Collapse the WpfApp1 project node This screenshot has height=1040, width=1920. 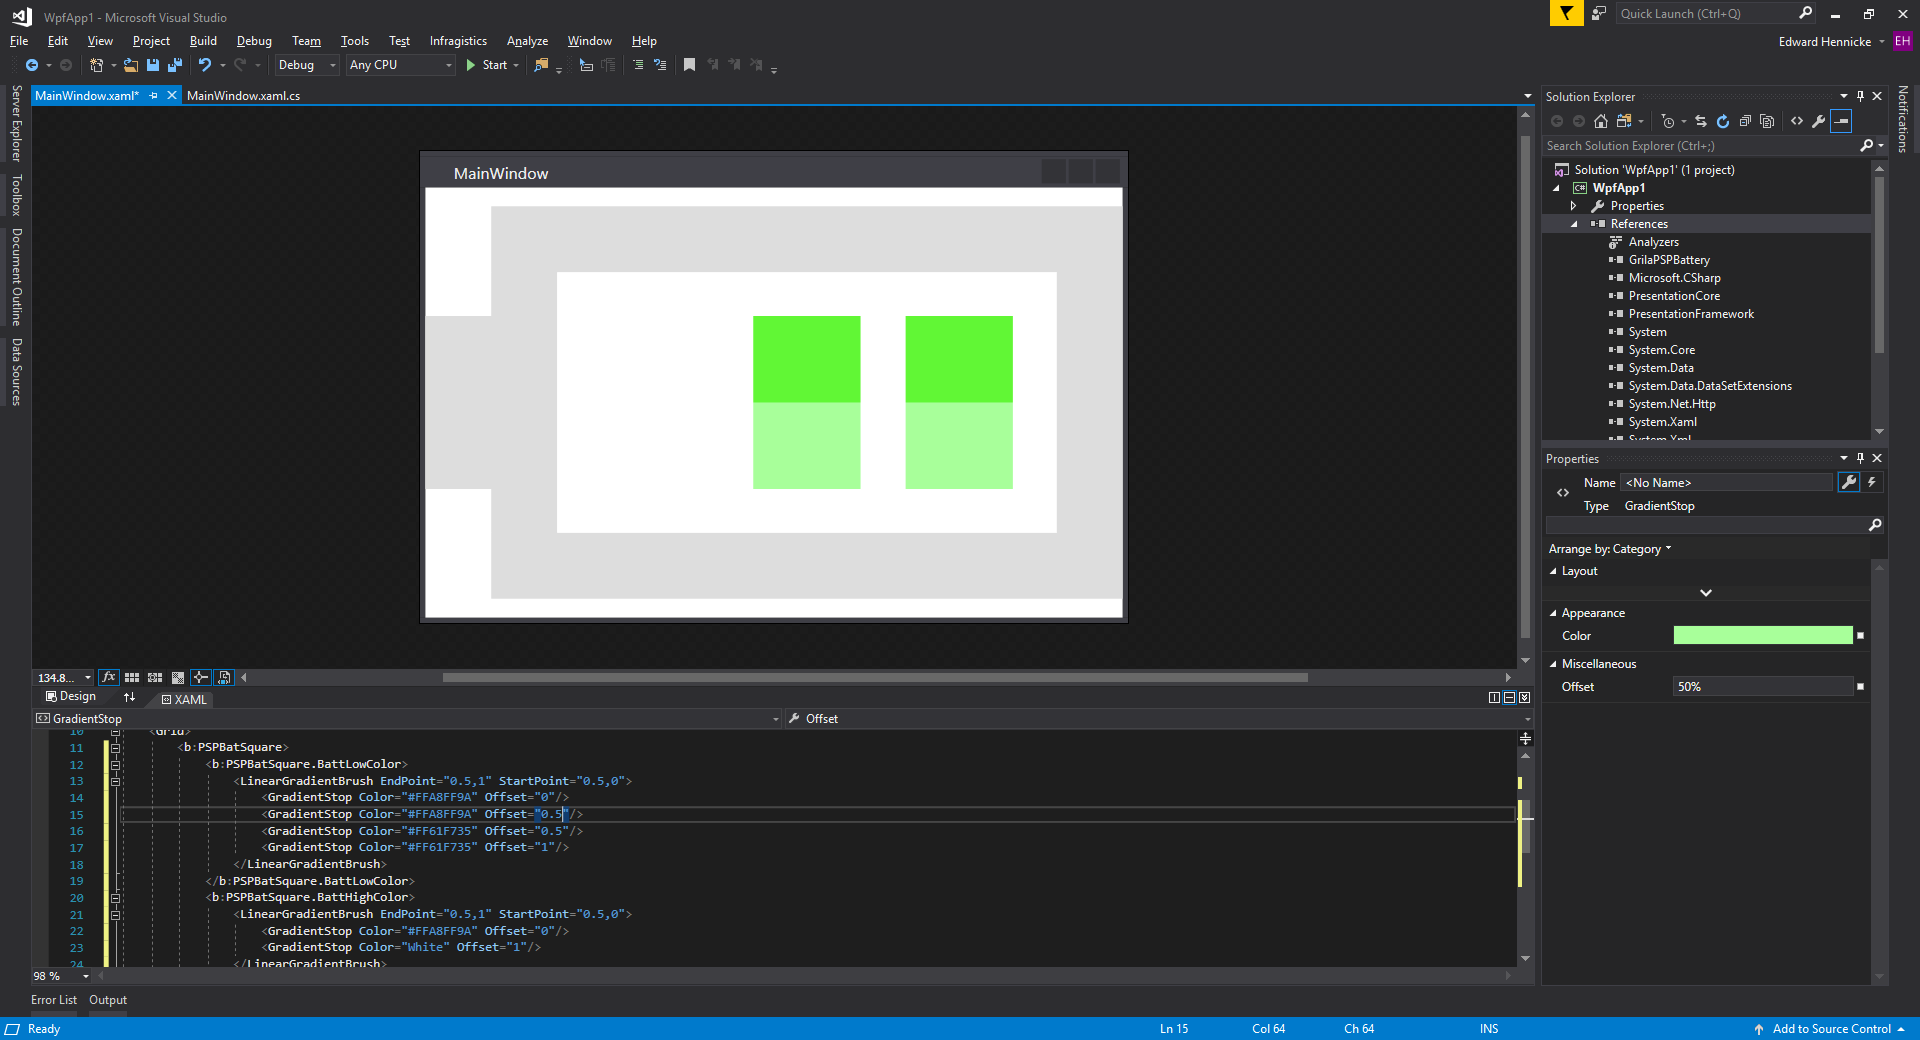(1556, 188)
